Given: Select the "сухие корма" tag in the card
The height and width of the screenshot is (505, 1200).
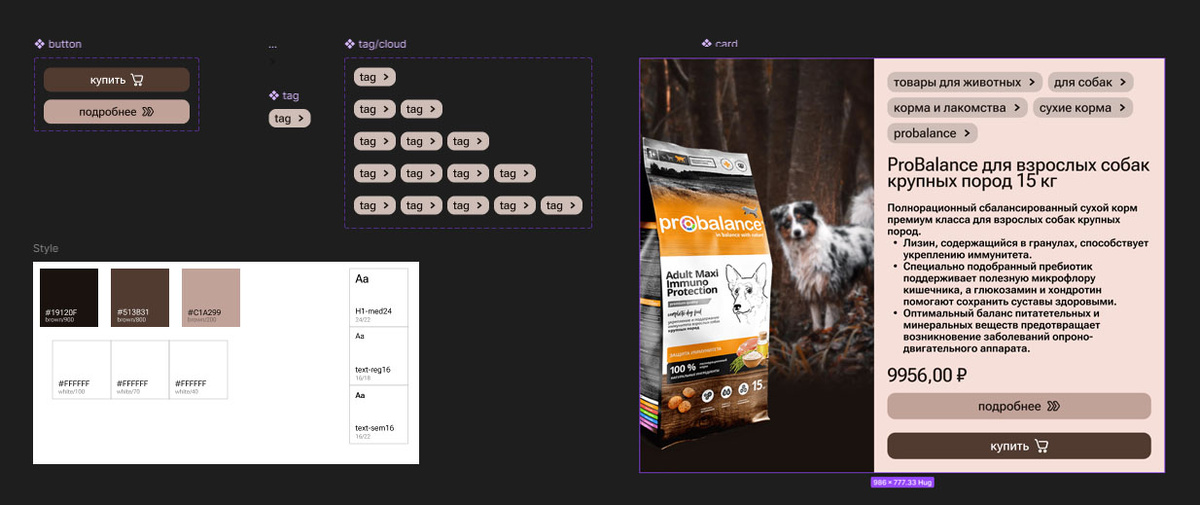Looking at the screenshot, I should pos(1083,107).
